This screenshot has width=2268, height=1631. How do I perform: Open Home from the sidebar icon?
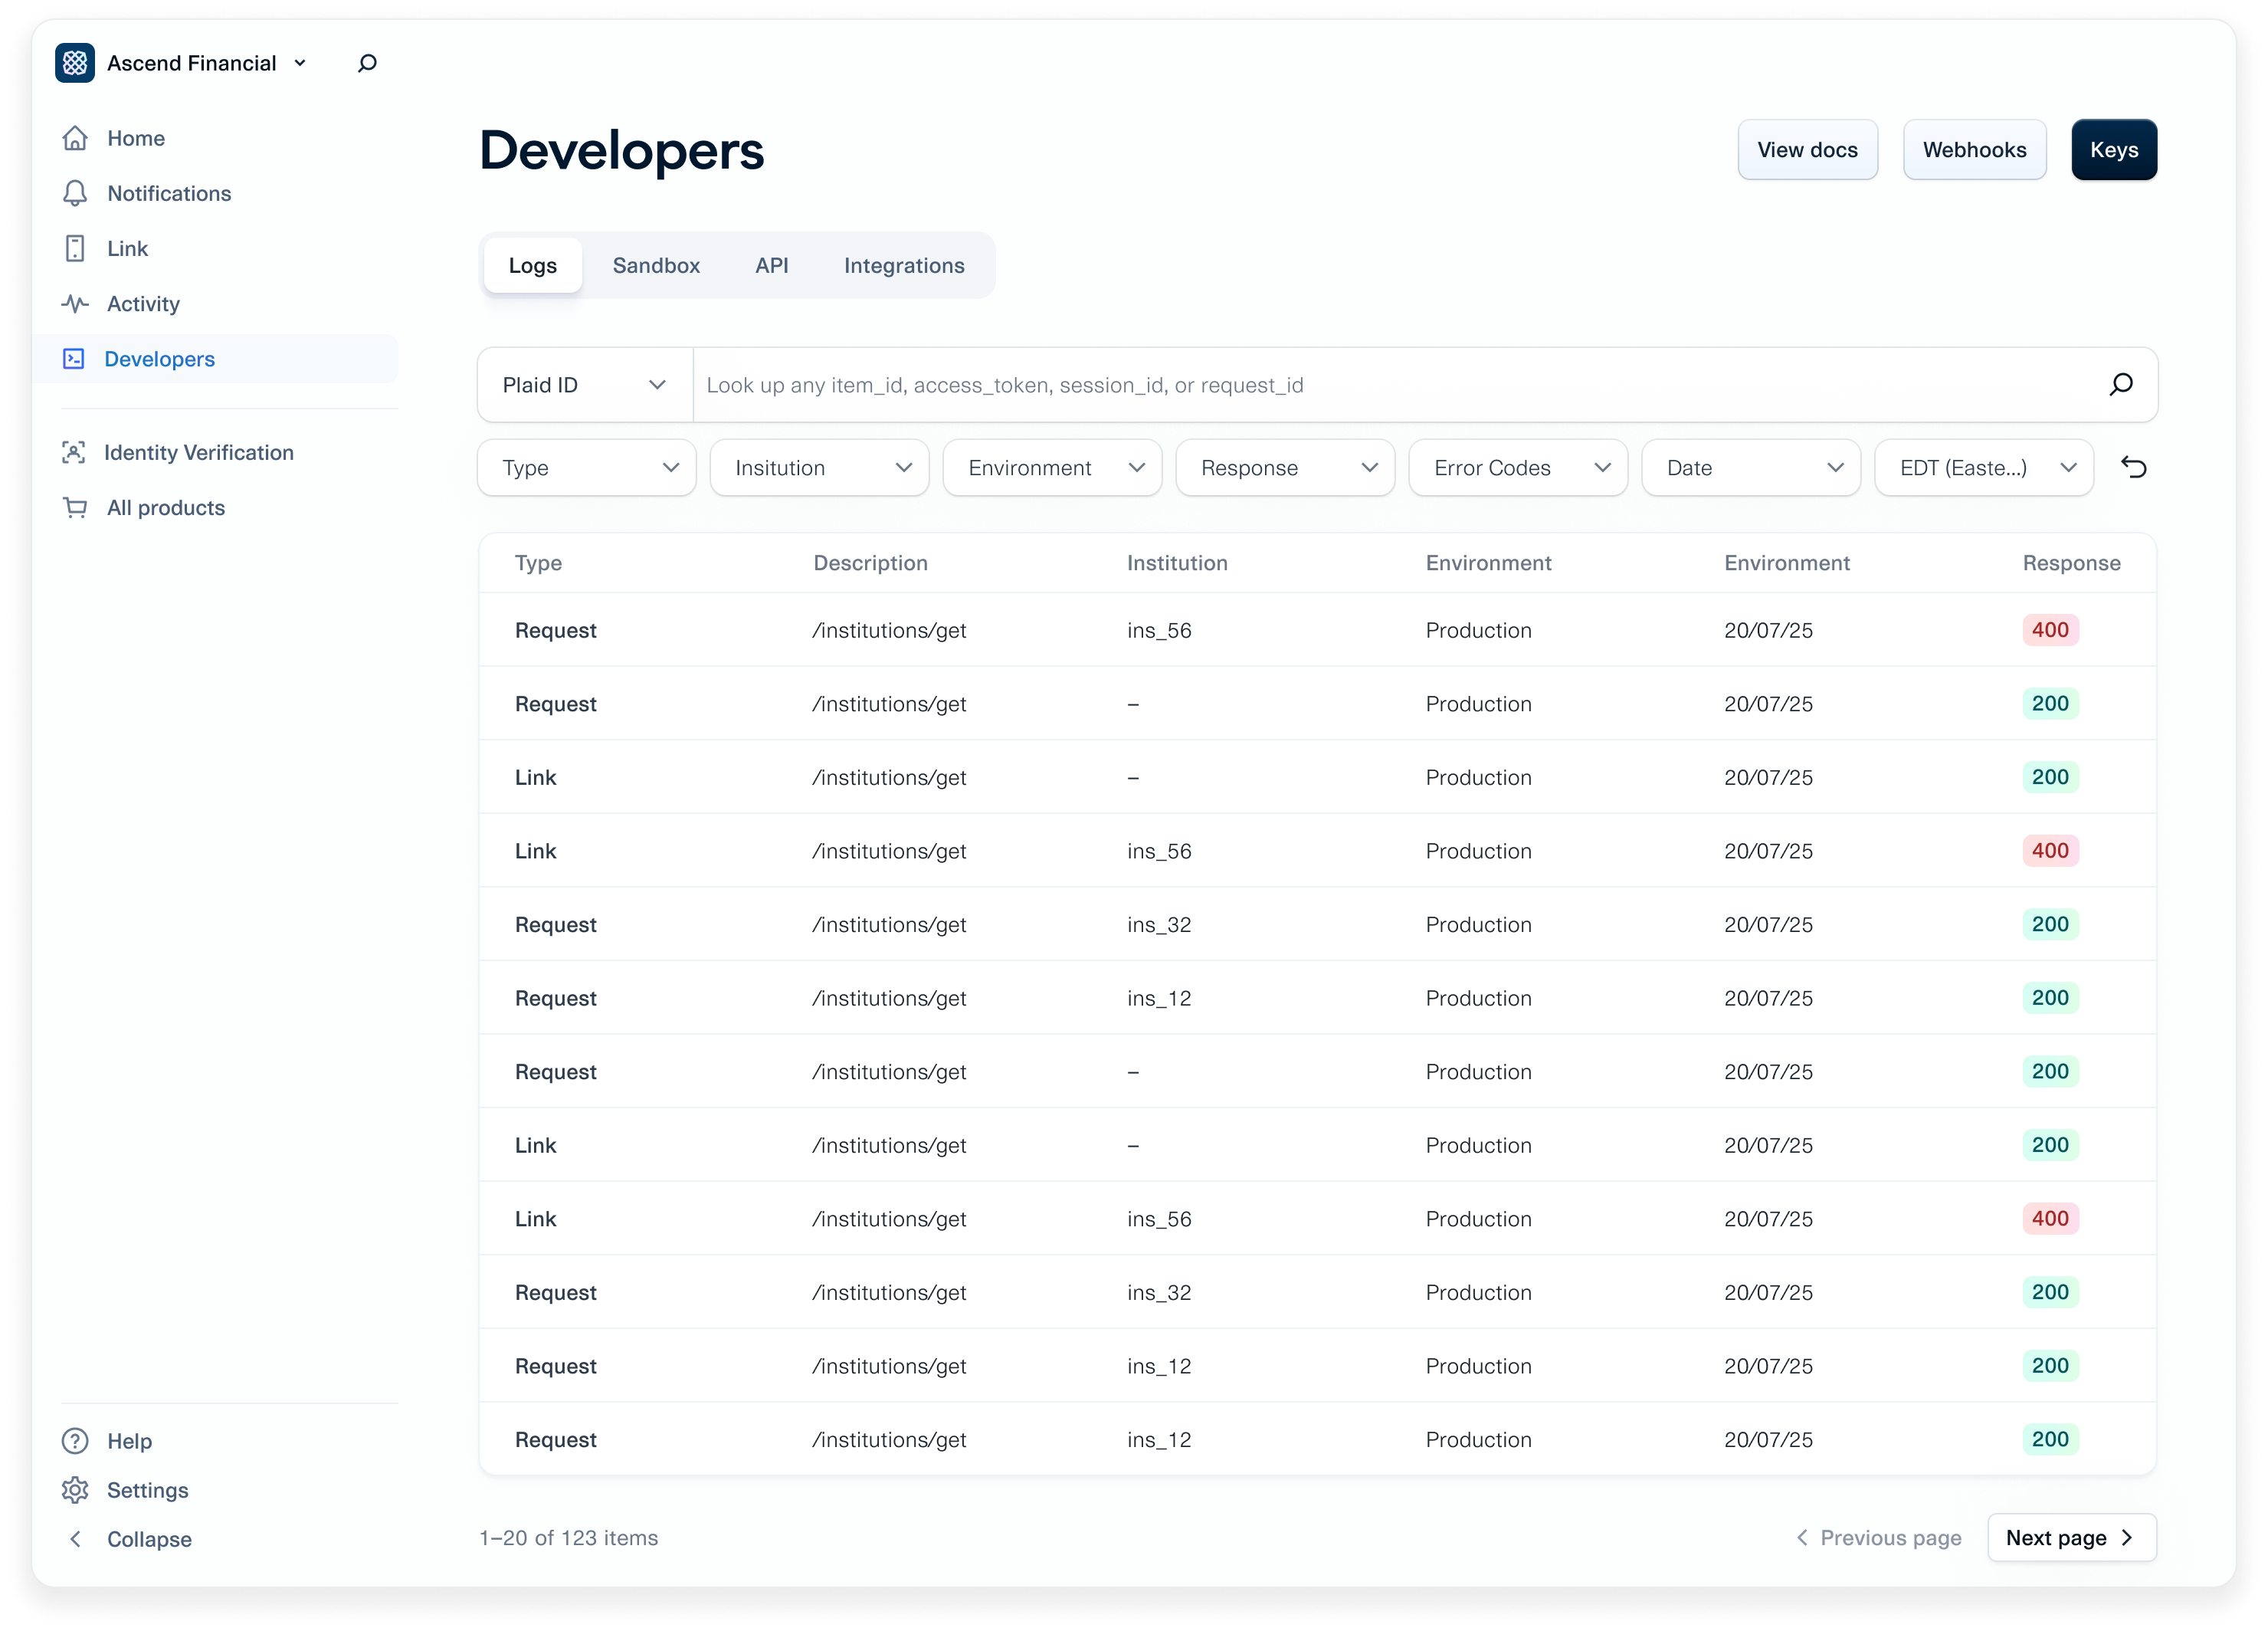pyautogui.click(x=76, y=138)
